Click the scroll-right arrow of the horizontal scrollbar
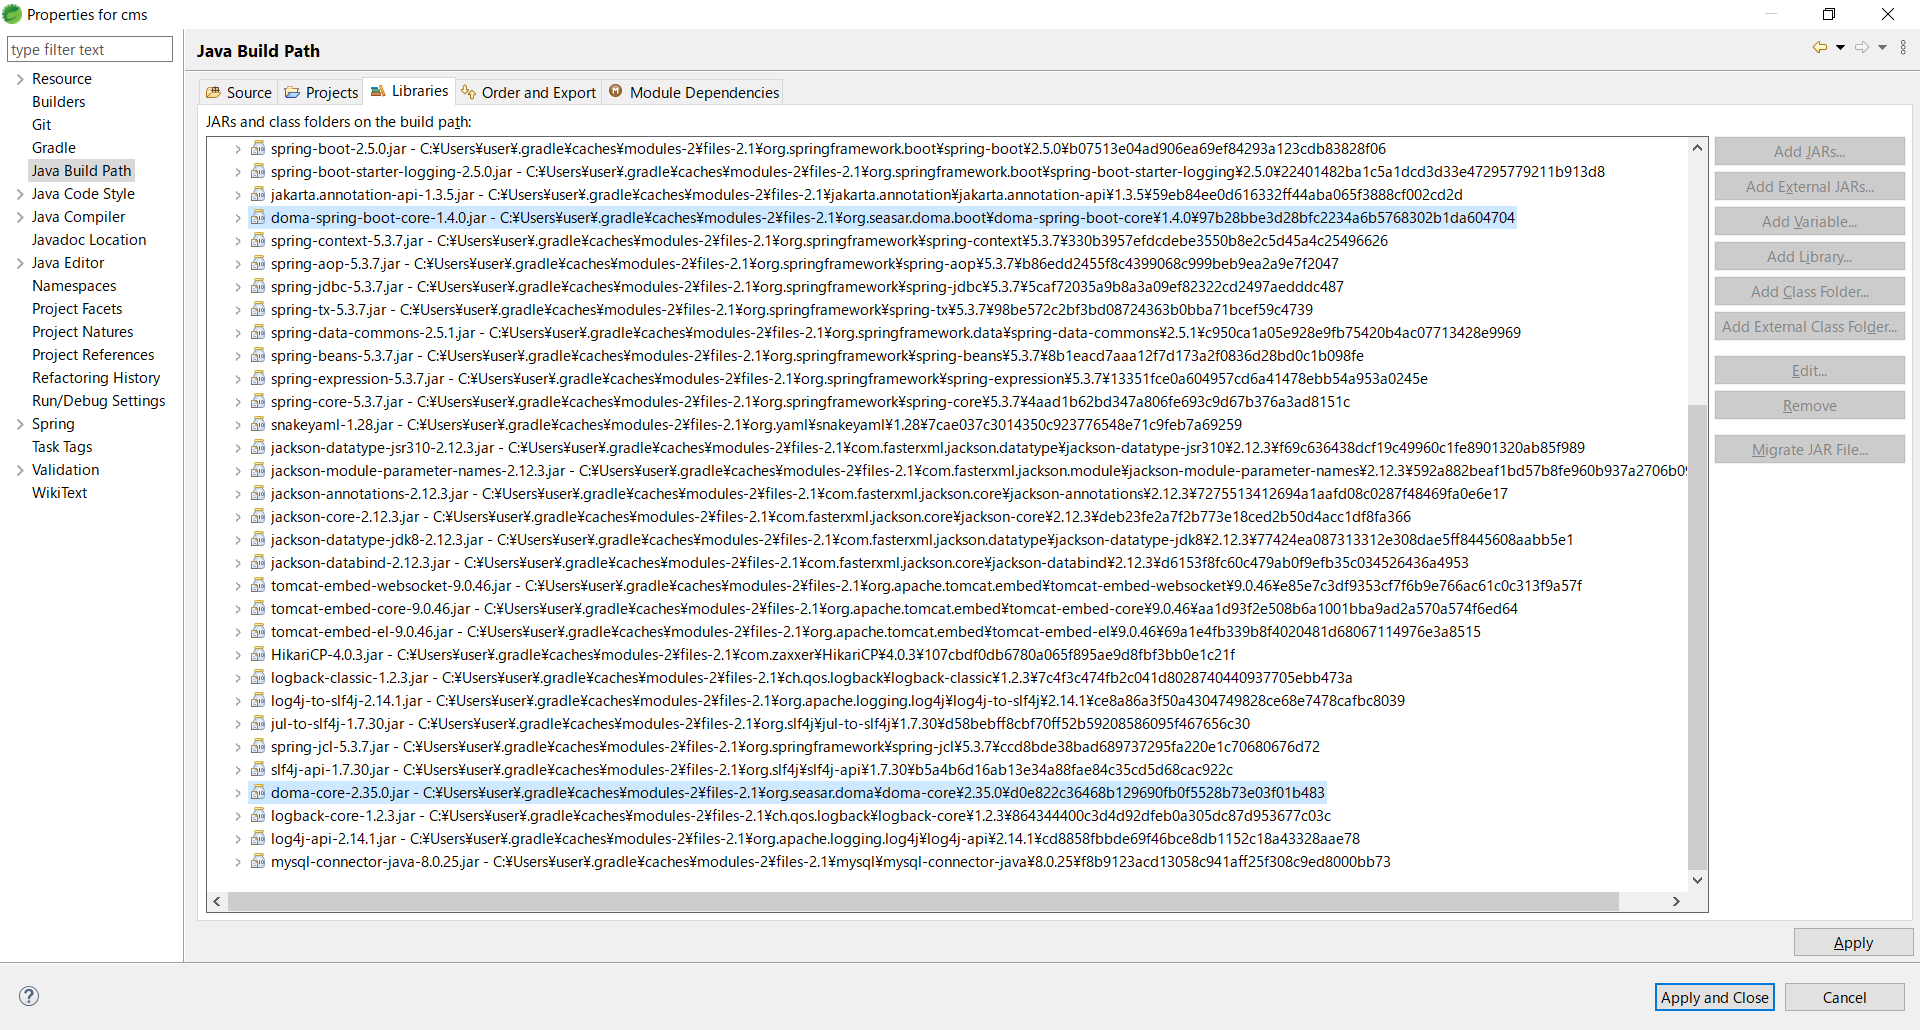The image size is (1920, 1030). coord(1676,901)
